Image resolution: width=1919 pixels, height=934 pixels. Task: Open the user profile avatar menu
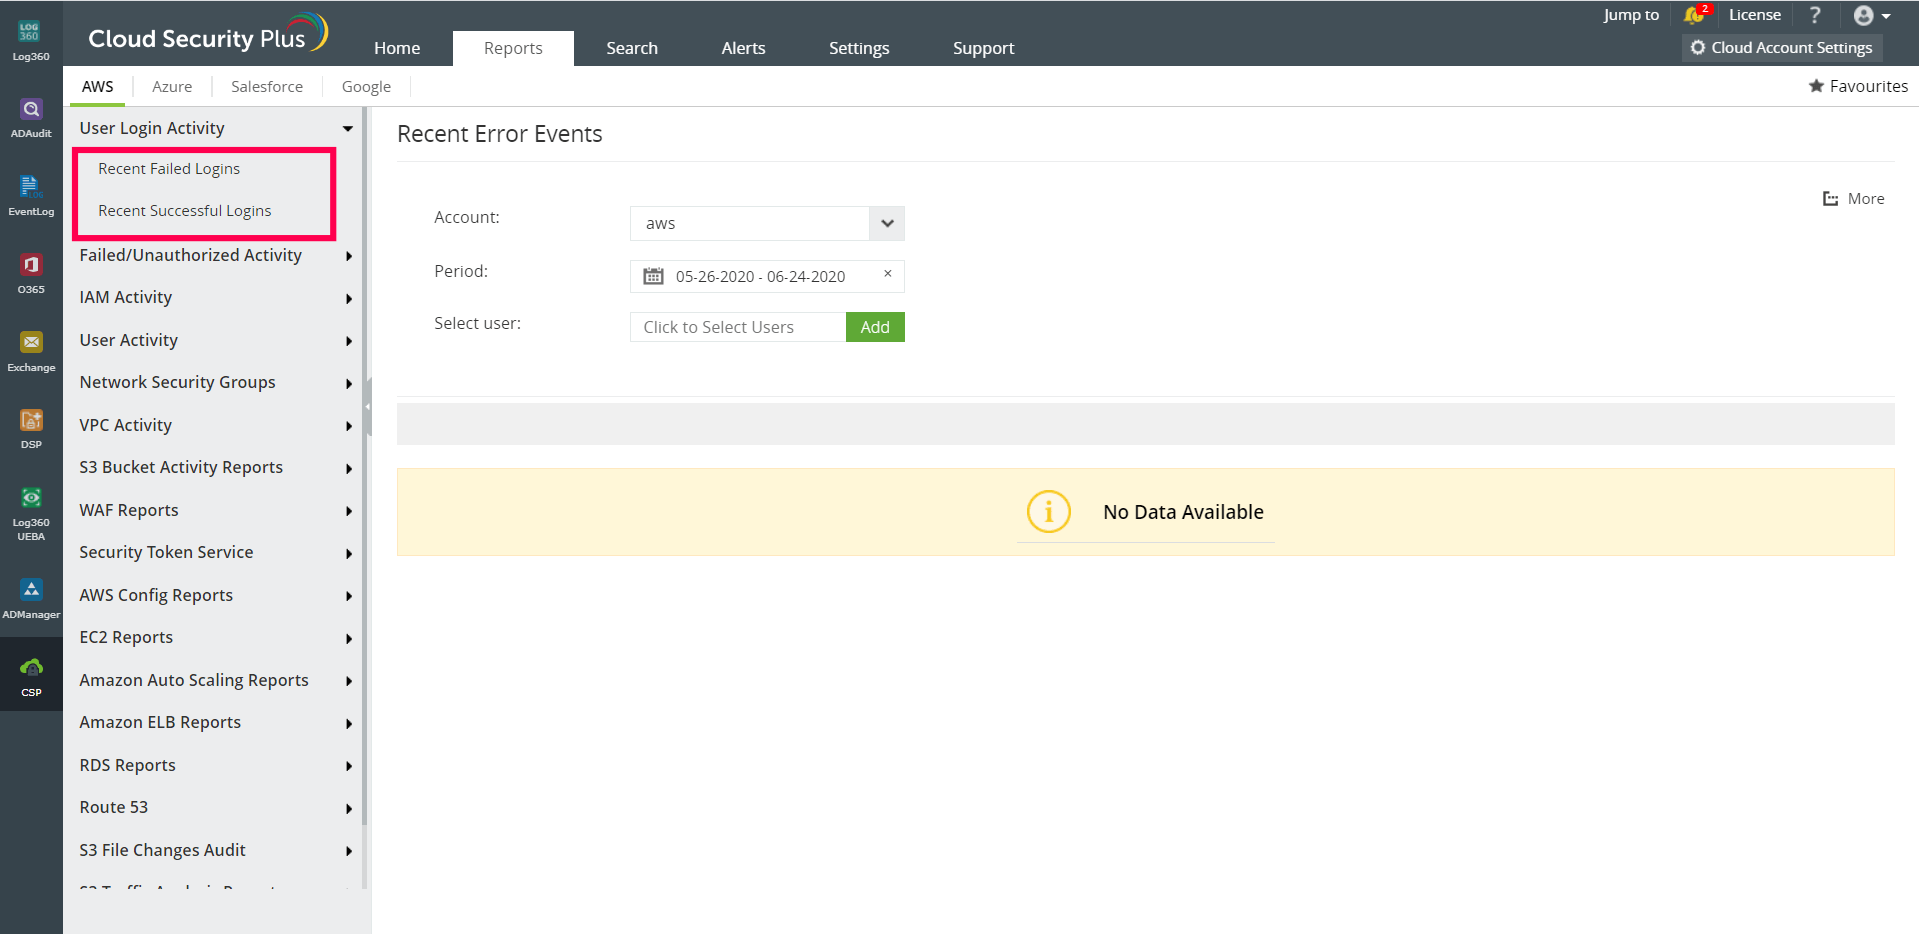coord(1871,15)
